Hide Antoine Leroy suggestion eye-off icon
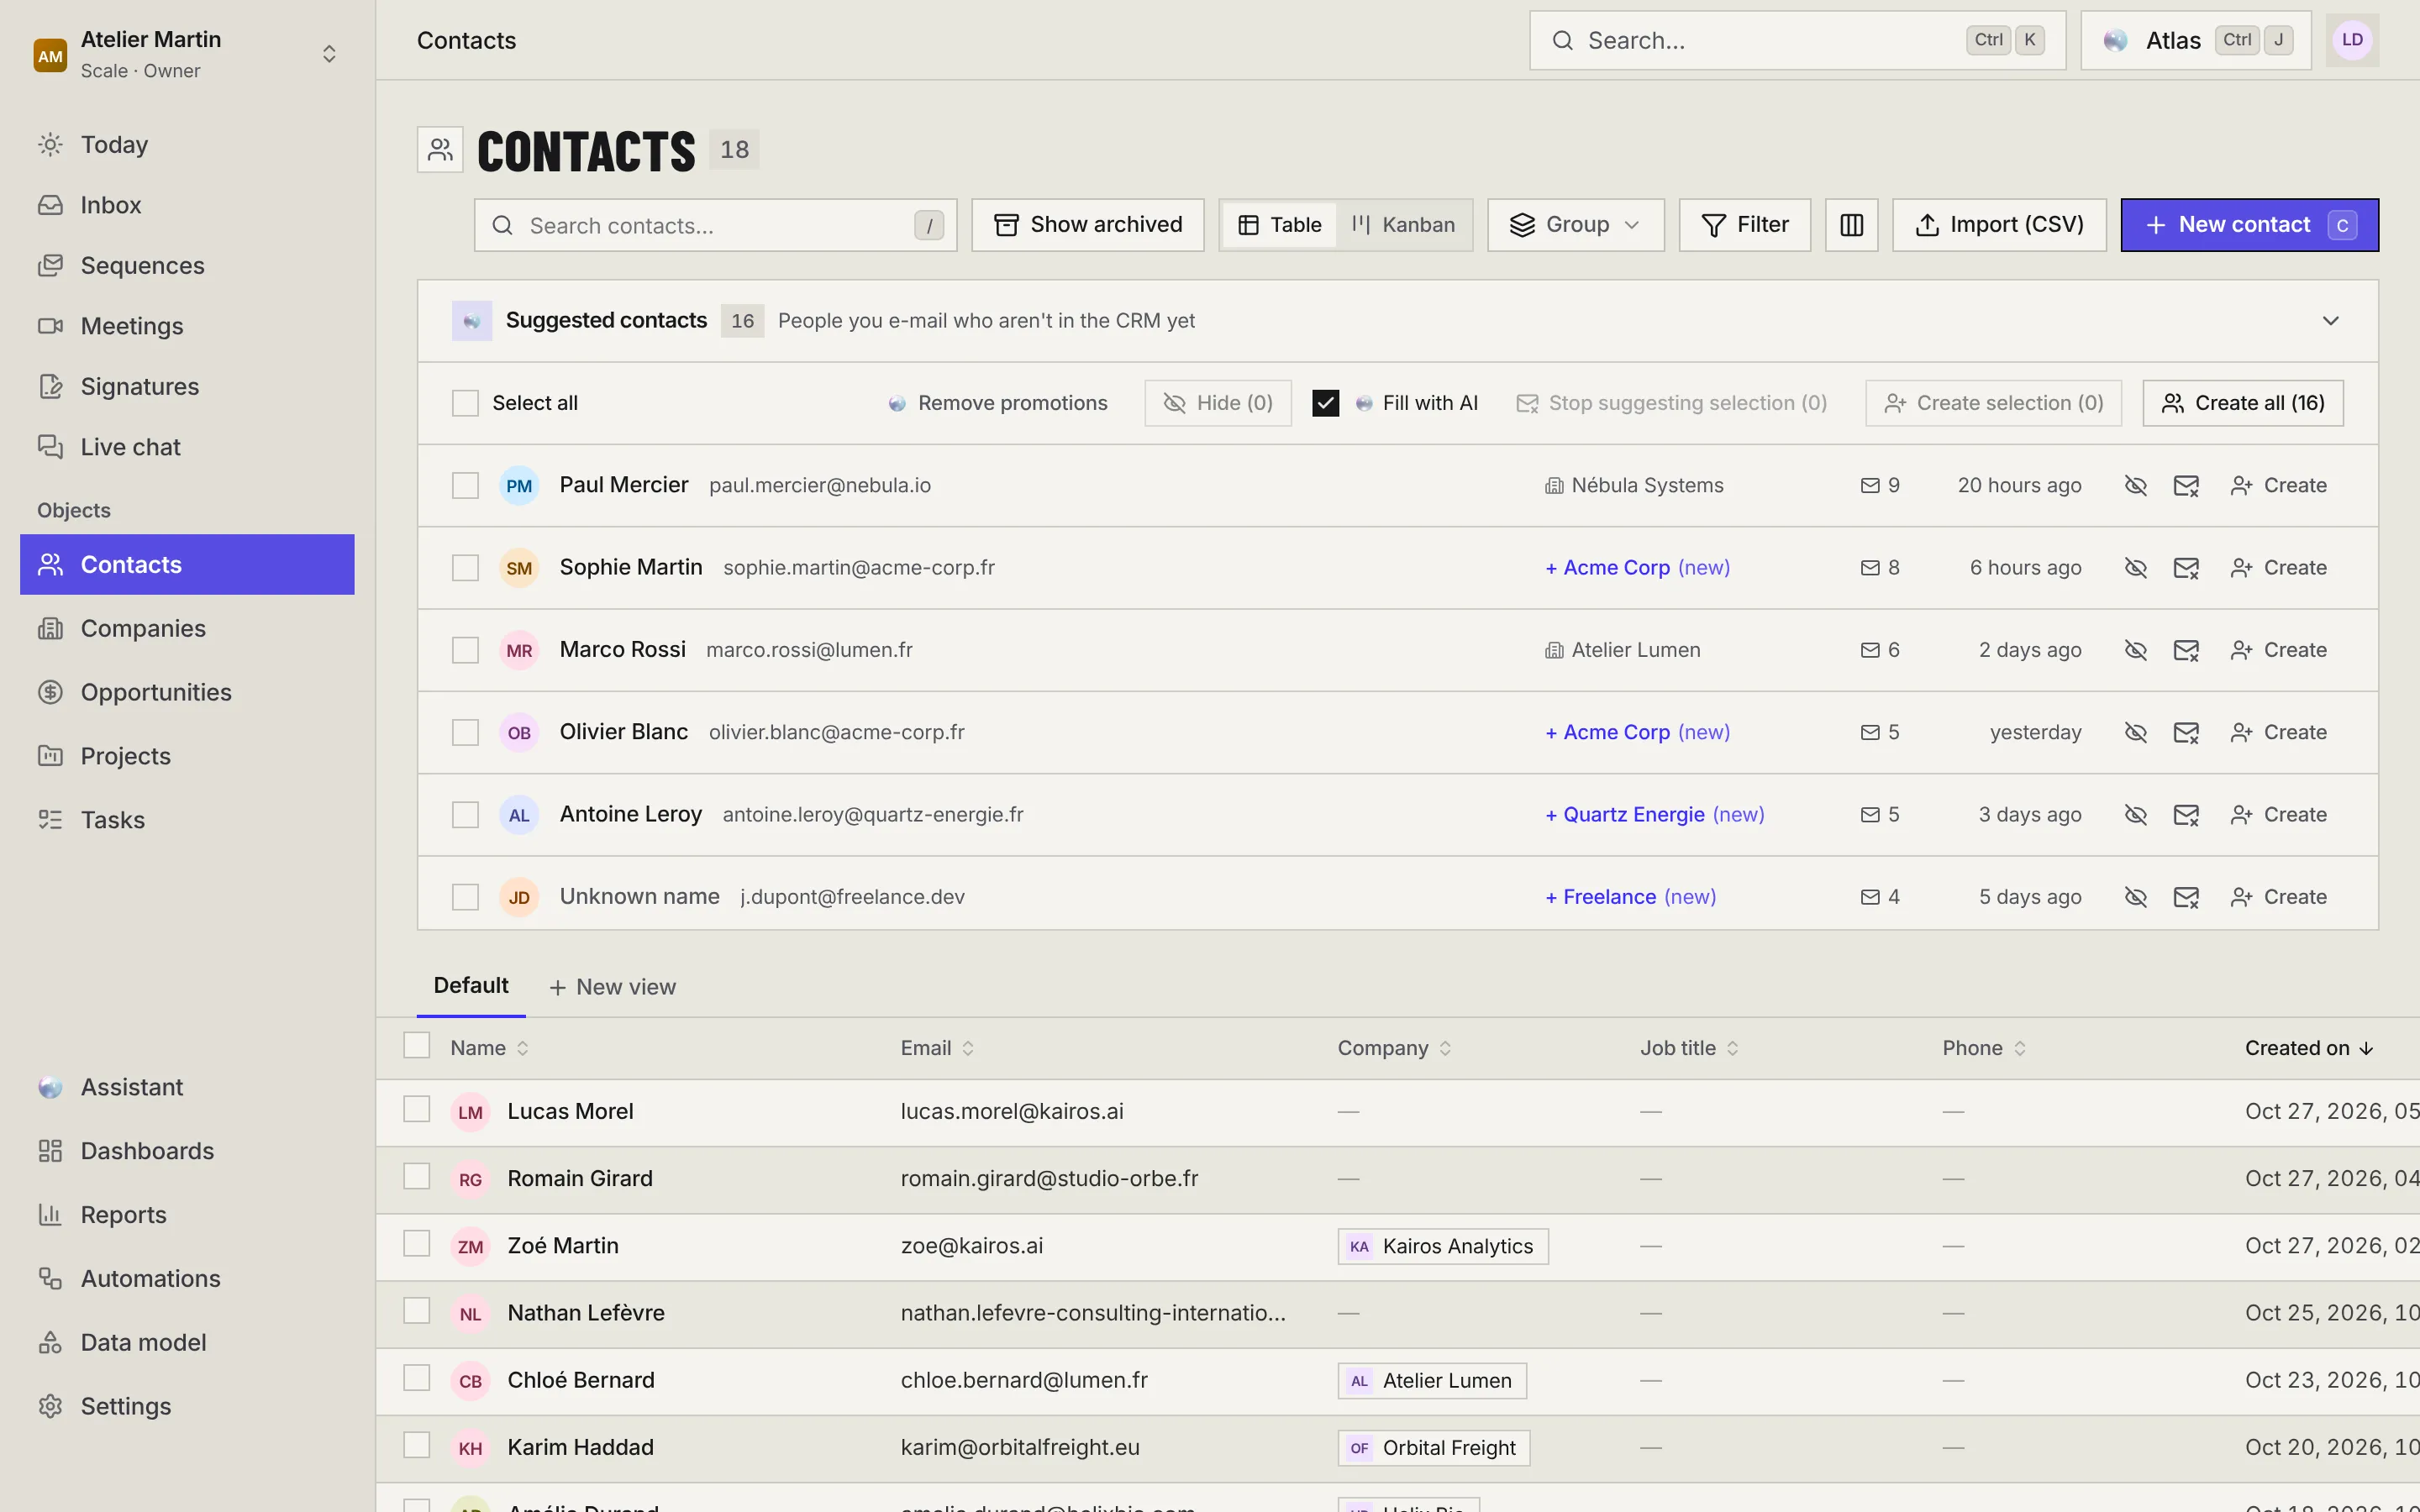The image size is (2420, 1512). pyautogui.click(x=2135, y=815)
